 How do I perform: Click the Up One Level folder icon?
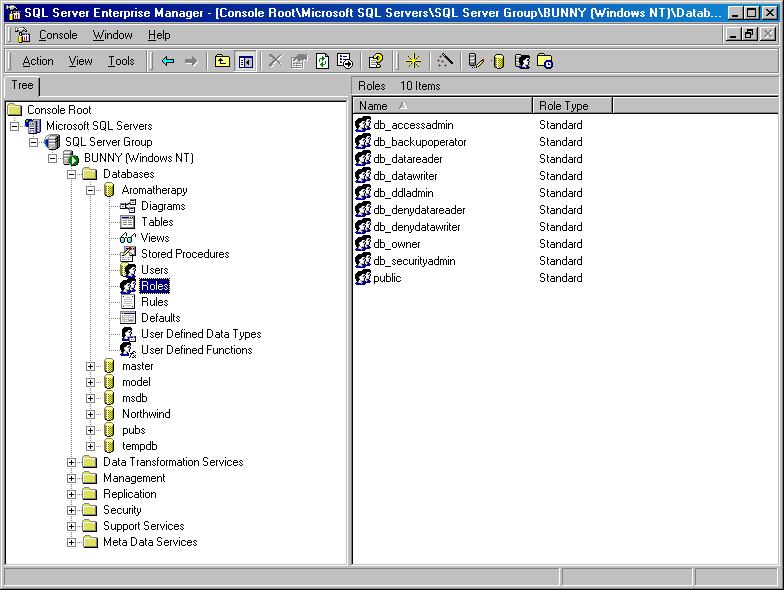(222, 62)
